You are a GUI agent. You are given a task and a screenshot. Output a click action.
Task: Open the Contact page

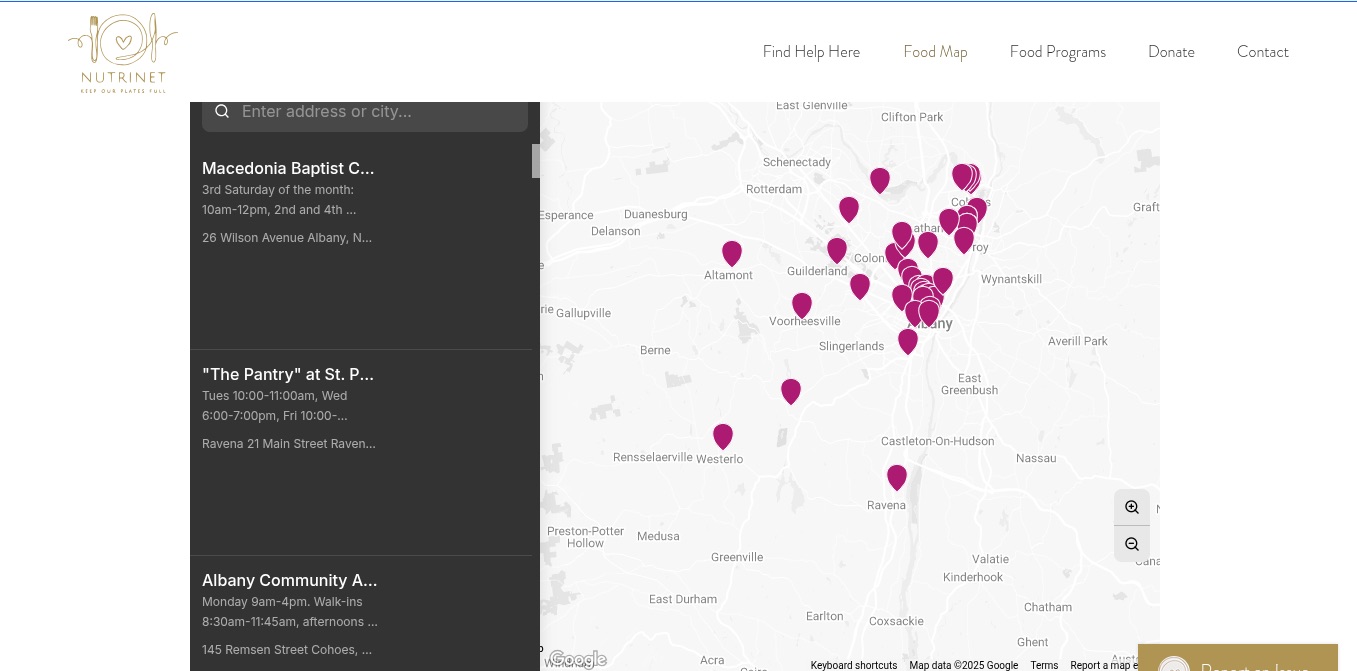coord(1262,52)
